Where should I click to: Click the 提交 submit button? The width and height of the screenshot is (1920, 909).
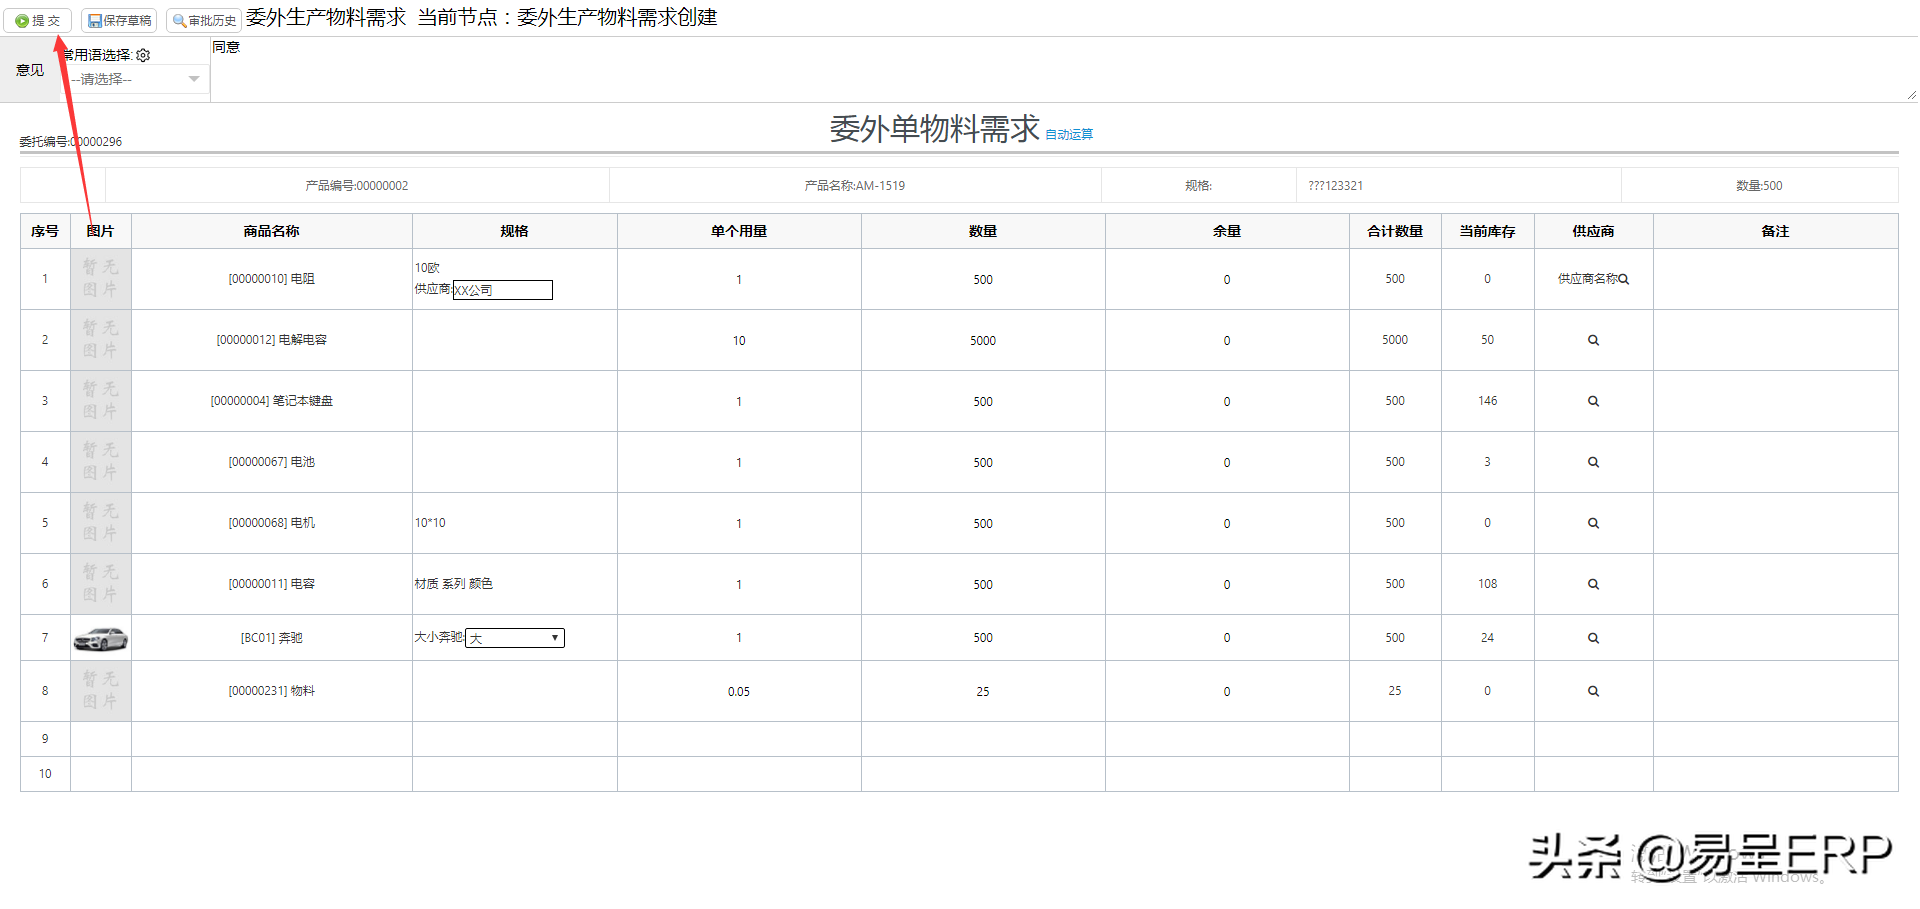(x=38, y=20)
